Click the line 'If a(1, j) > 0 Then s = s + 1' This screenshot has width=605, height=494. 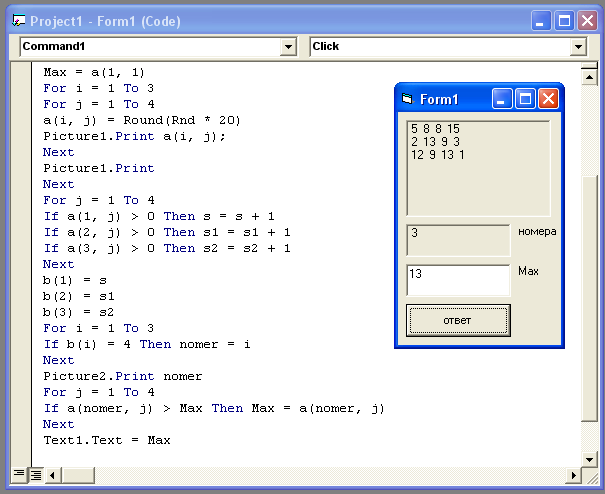point(159,217)
